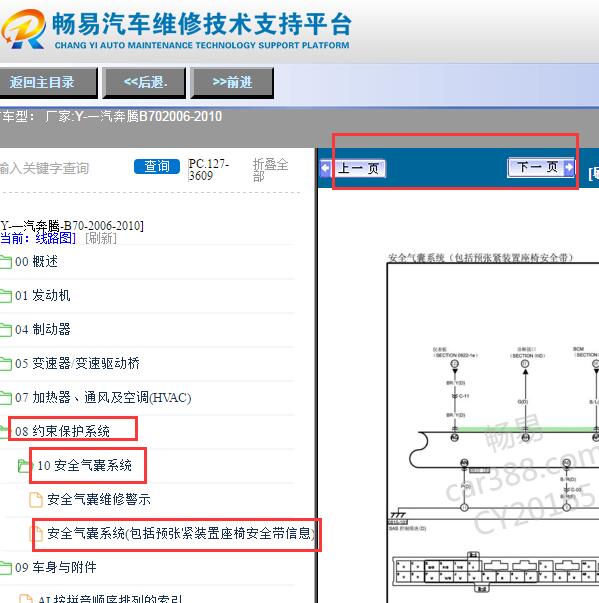Return to main directory with 返回主目录
Image resolution: width=599 pixels, height=603 pixels.
pyautogui.click(x=48, y=82)
